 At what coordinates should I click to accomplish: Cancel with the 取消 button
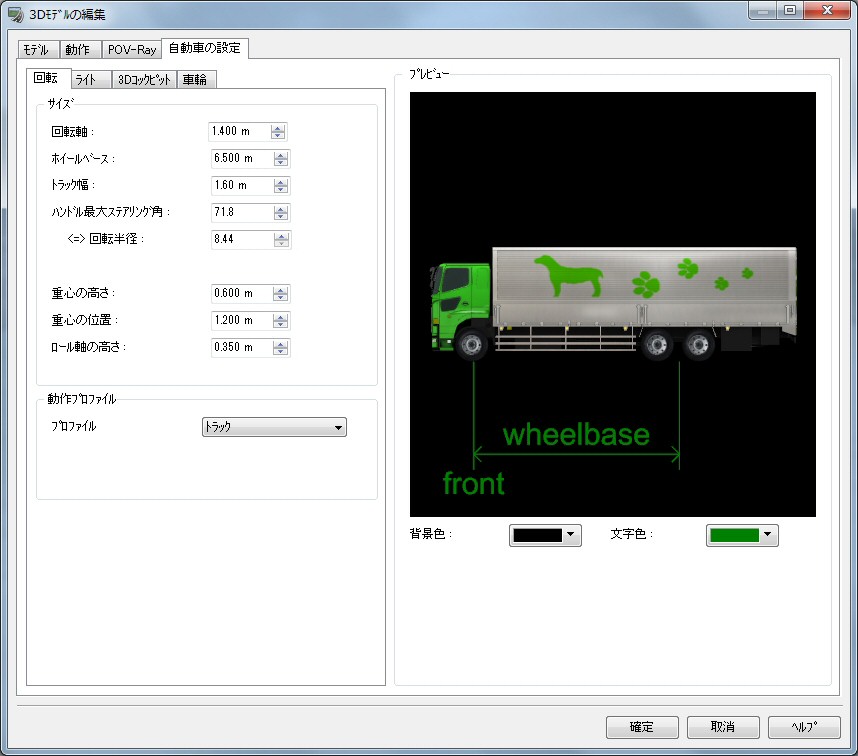coord(723,727)
